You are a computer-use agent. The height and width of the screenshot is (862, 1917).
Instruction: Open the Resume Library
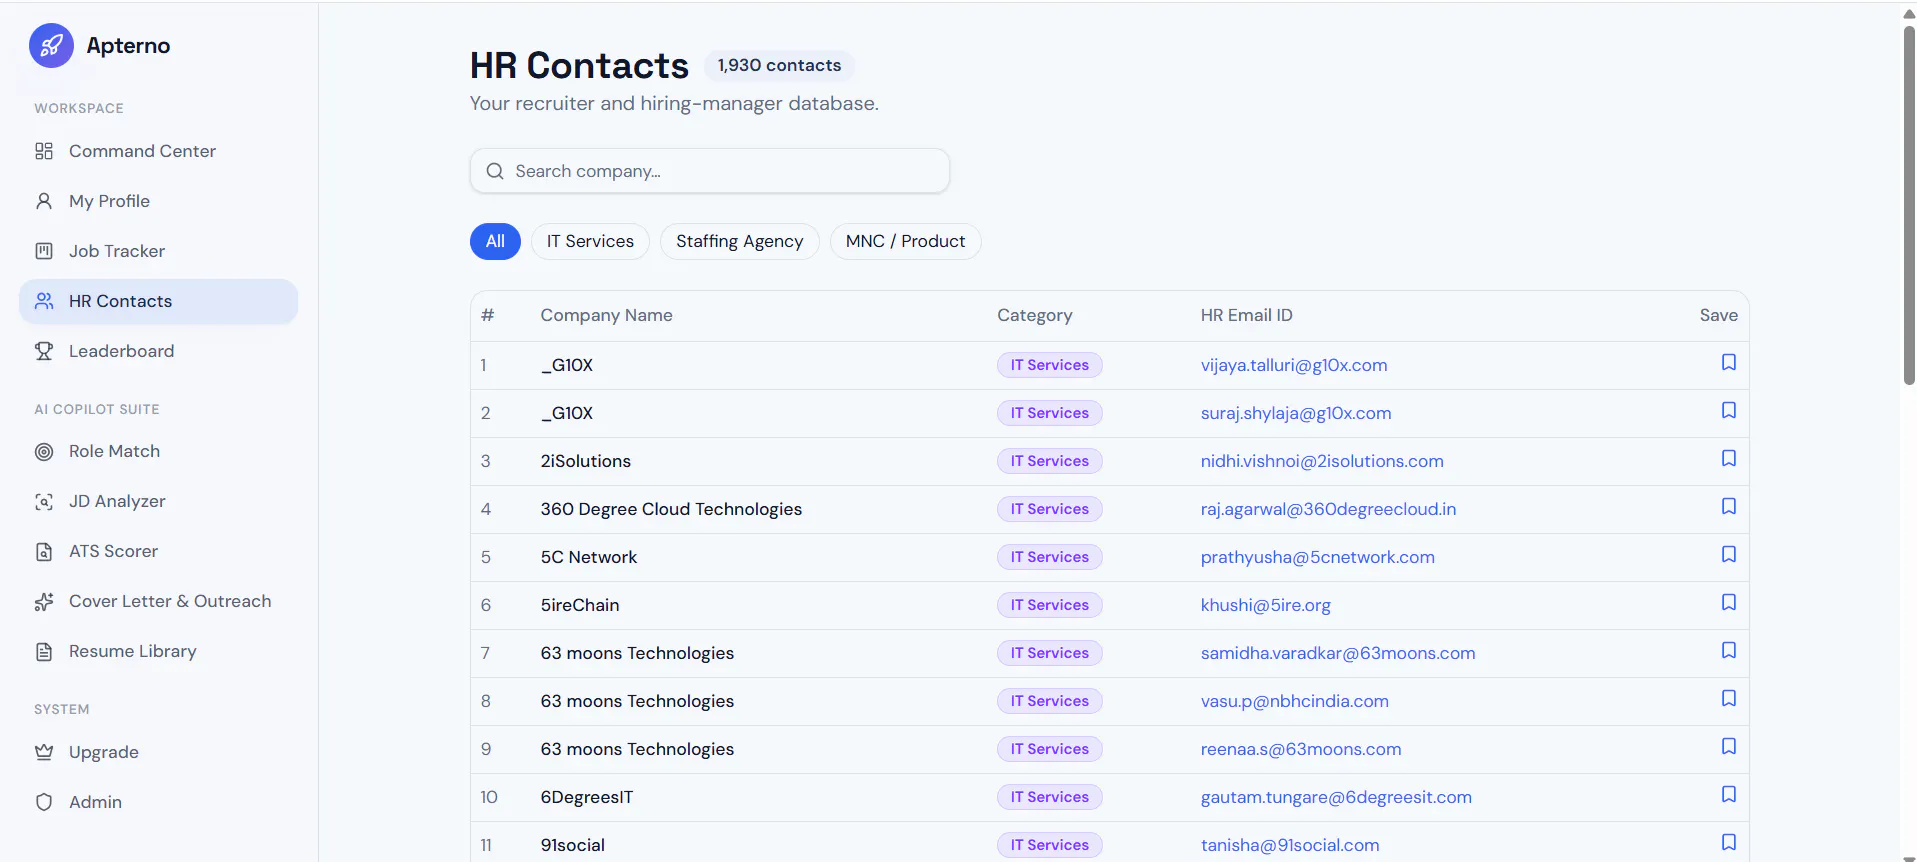158,652
